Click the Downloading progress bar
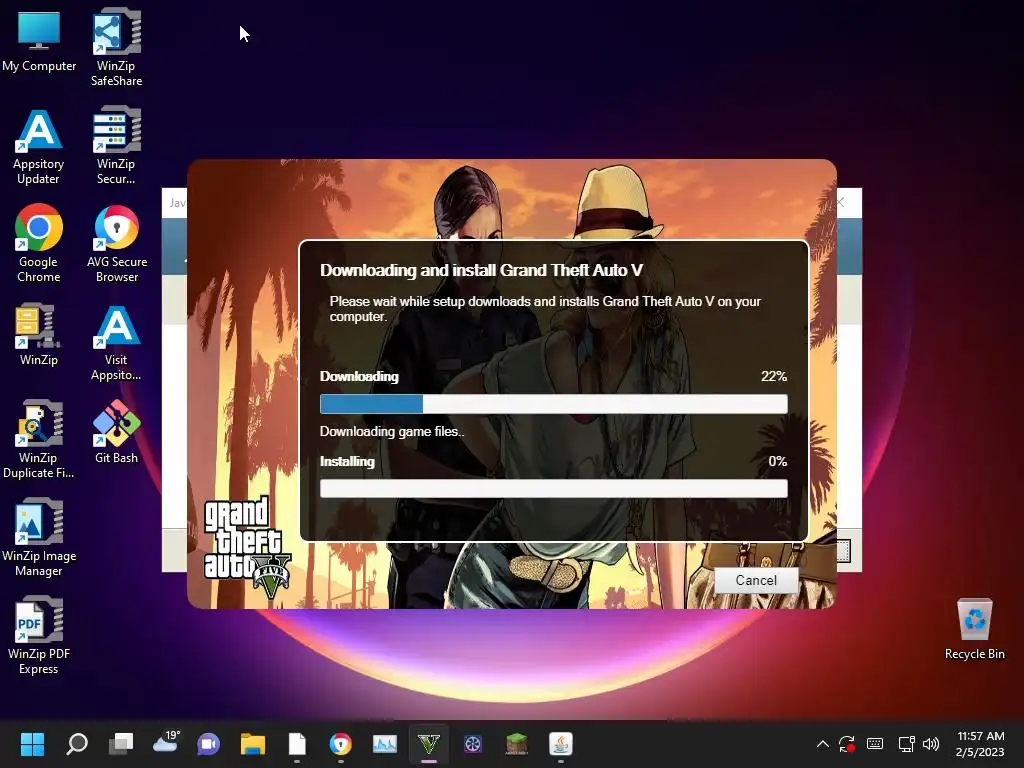The width and height of the screenshot is (1024, 768). click(553, 404)
